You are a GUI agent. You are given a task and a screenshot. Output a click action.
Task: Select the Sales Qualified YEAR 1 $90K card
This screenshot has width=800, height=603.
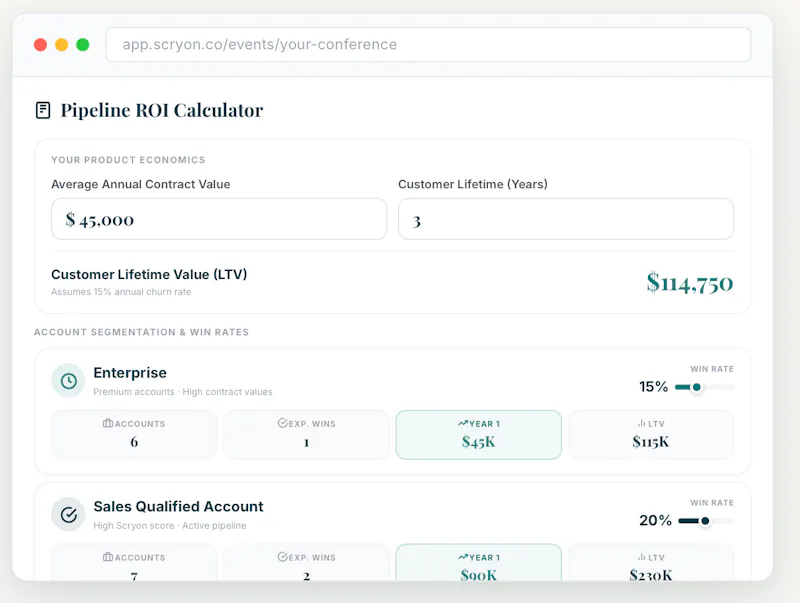pos(479,562)
